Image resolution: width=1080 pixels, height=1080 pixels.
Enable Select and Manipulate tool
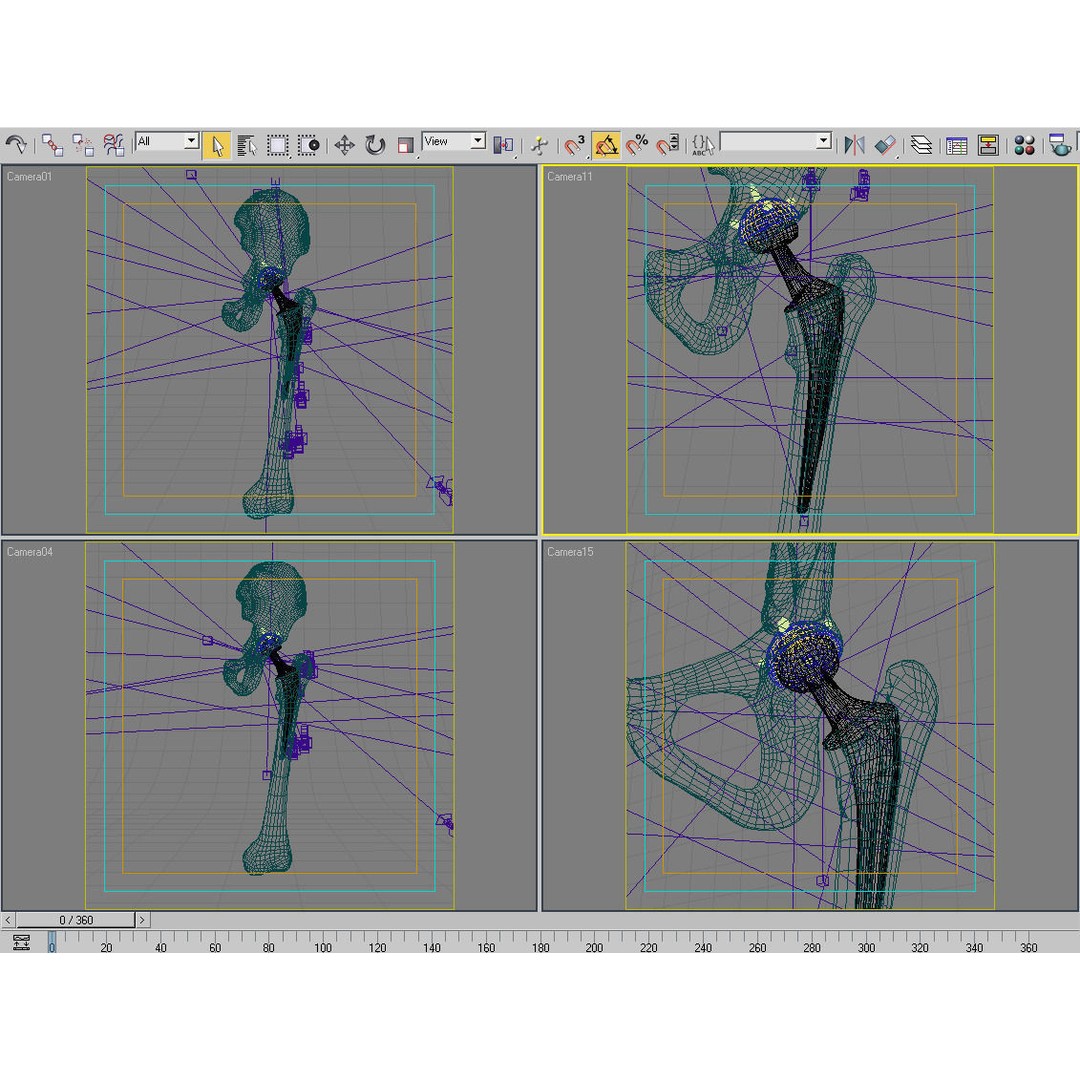click(x=539, y=145)
